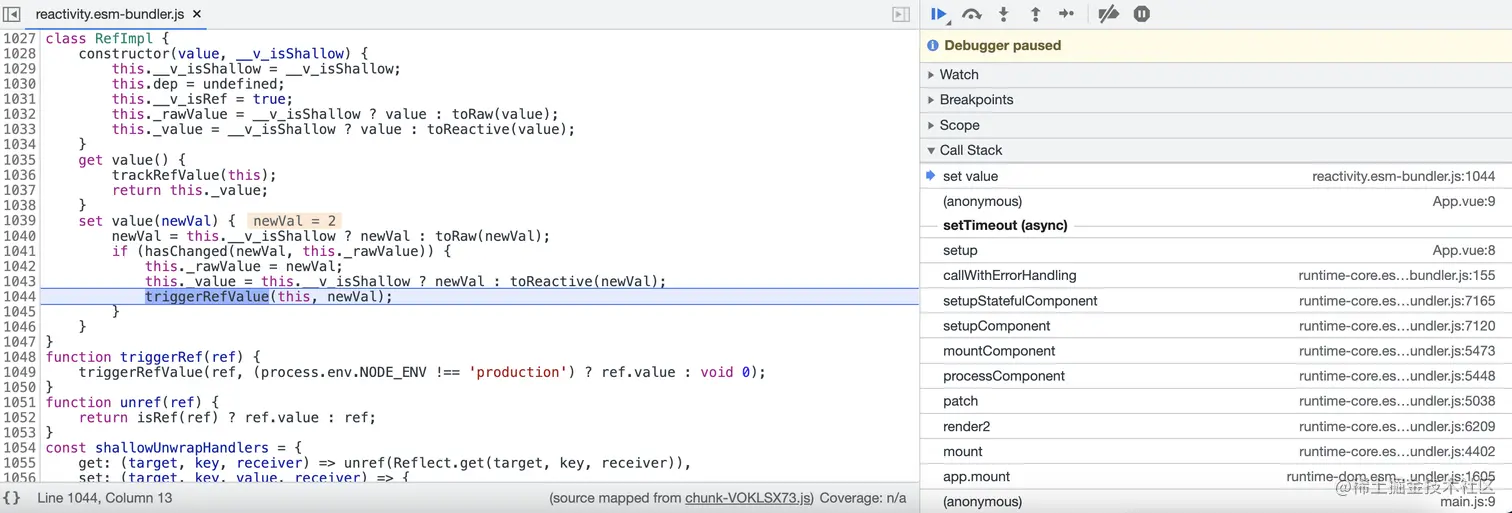Screen dimensions: 1512x513
Task: Click the 'Coverage: n/a' status text
Action: pos(862,497)
